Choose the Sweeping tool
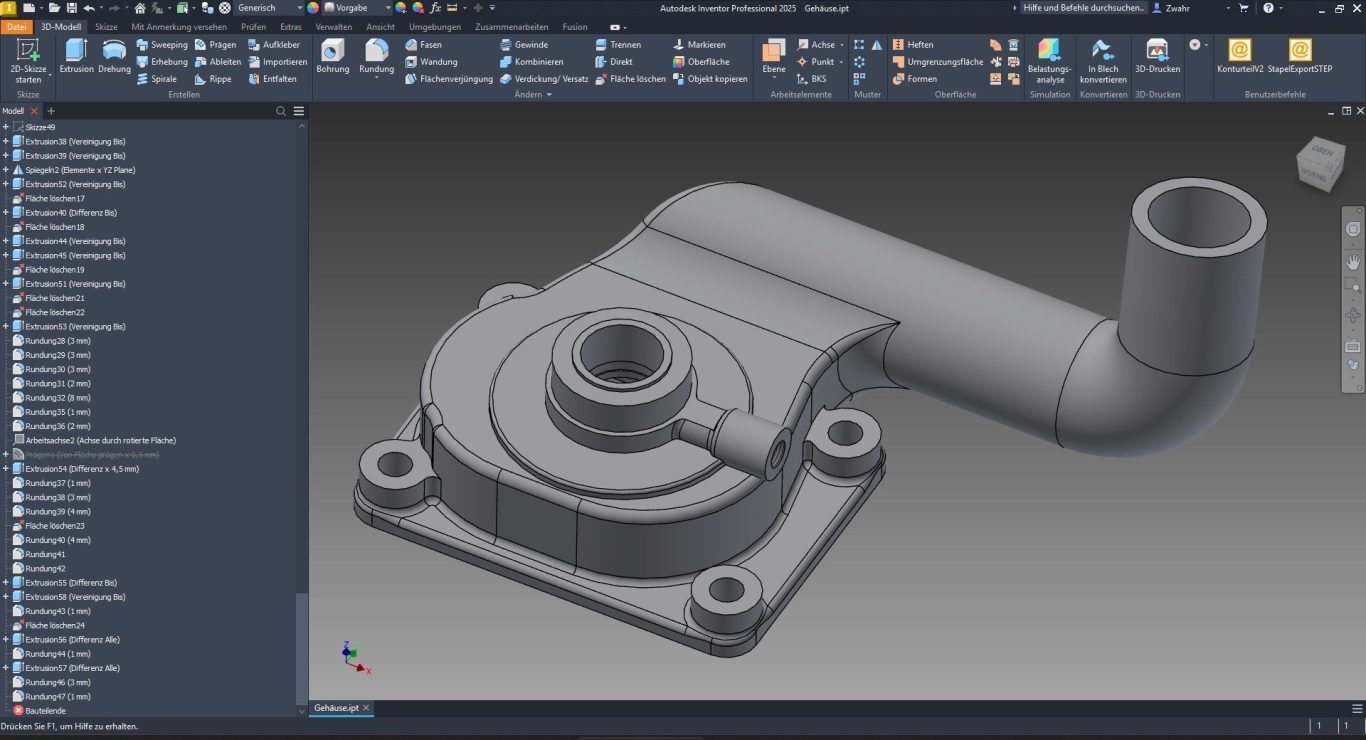Image resolution: width=1366 pixels, height=740 pixels. [x=162, y=45]
